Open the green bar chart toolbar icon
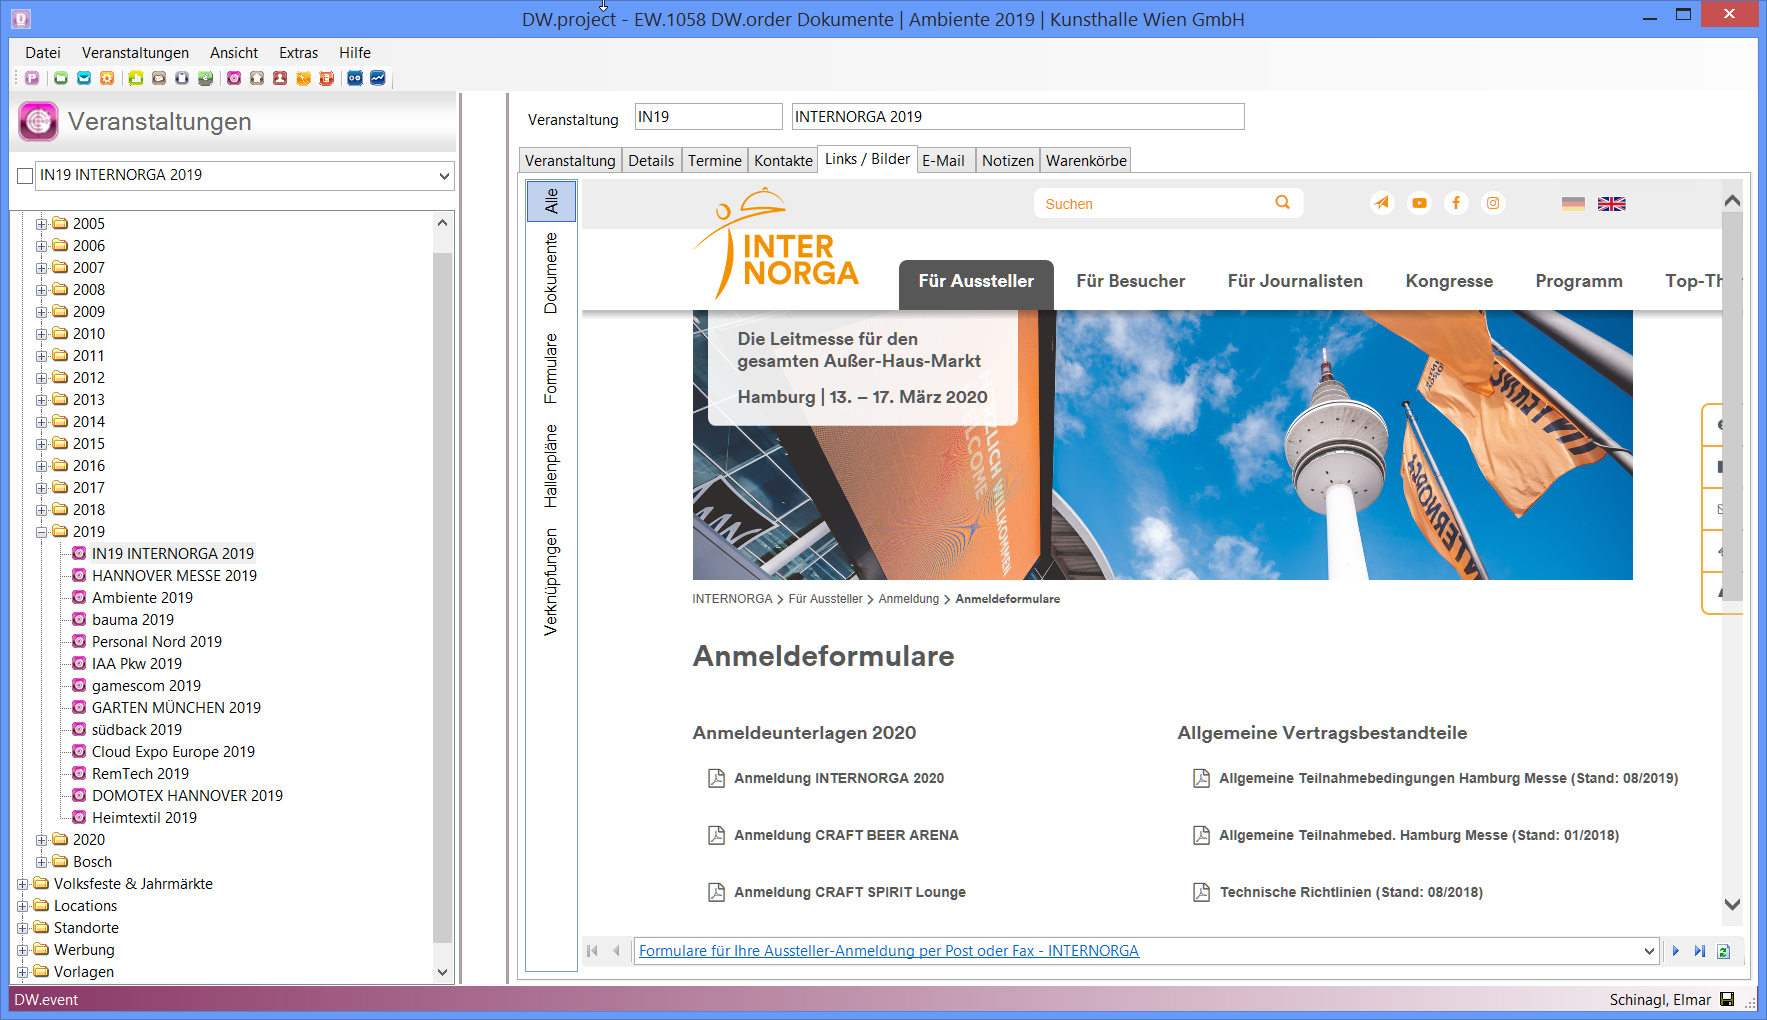 (x=136, y=78)
